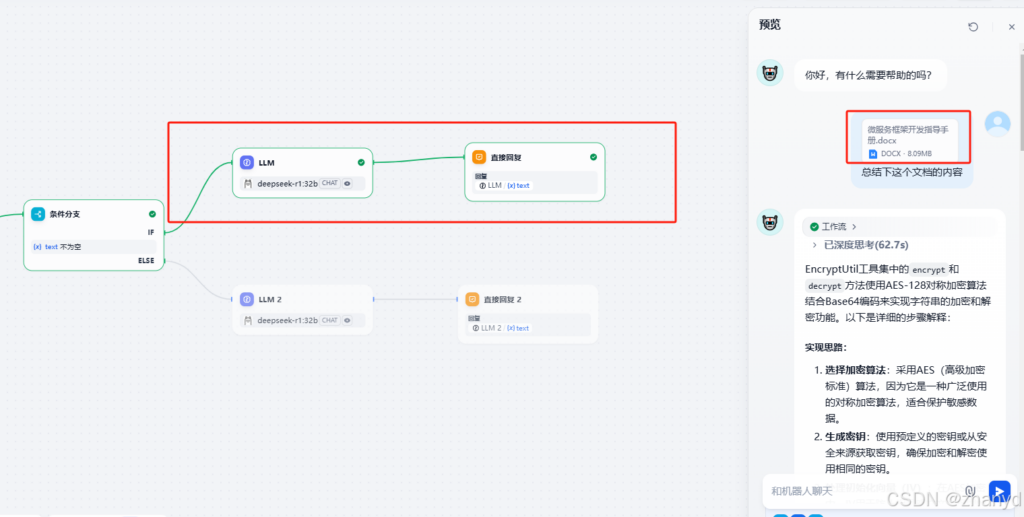
Task: Click the 直接回复 2 node icon
Action: [472, 299]
